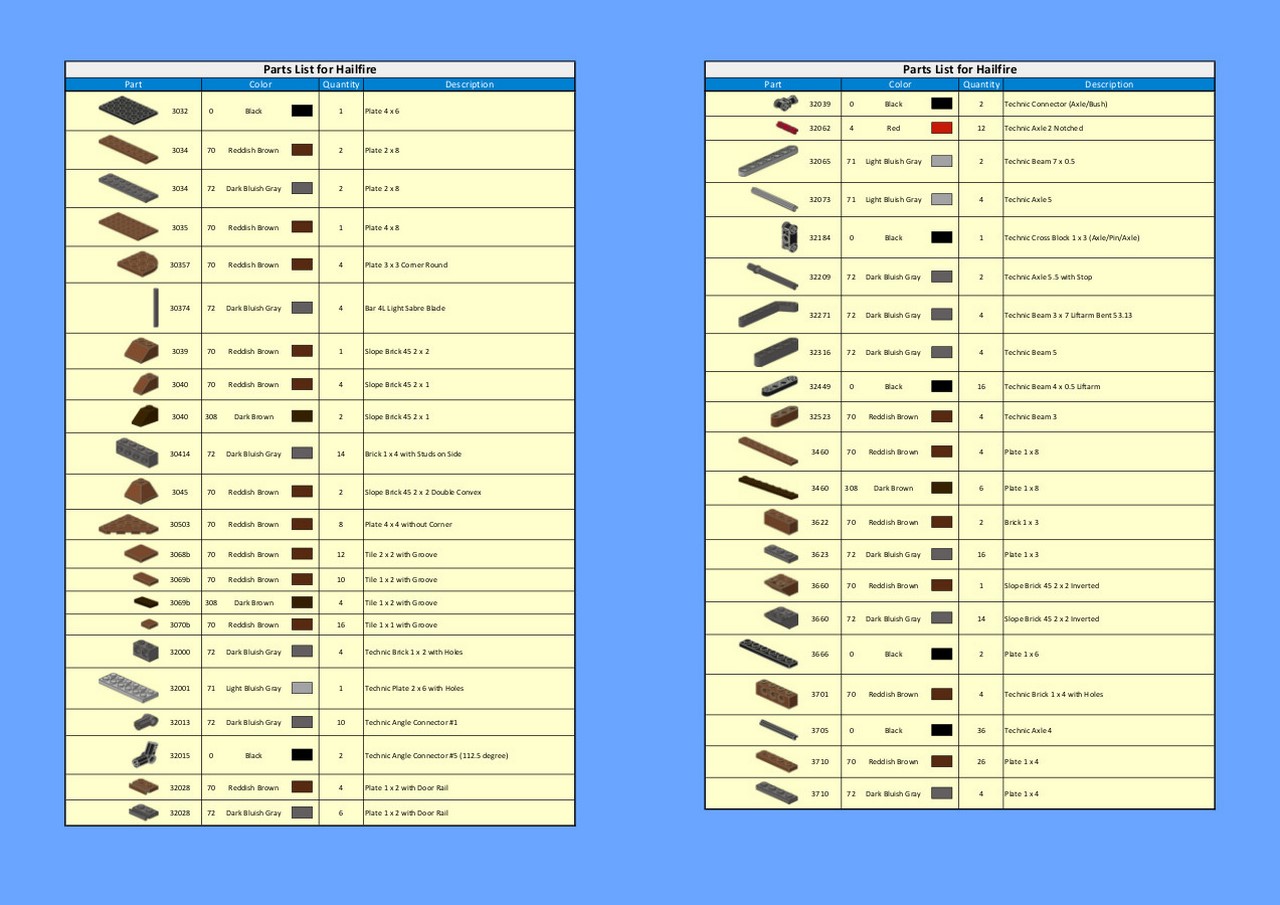Click the Black Plate 4 x 6 part image
1280x905 pixels.
click(x=128, y=111)
